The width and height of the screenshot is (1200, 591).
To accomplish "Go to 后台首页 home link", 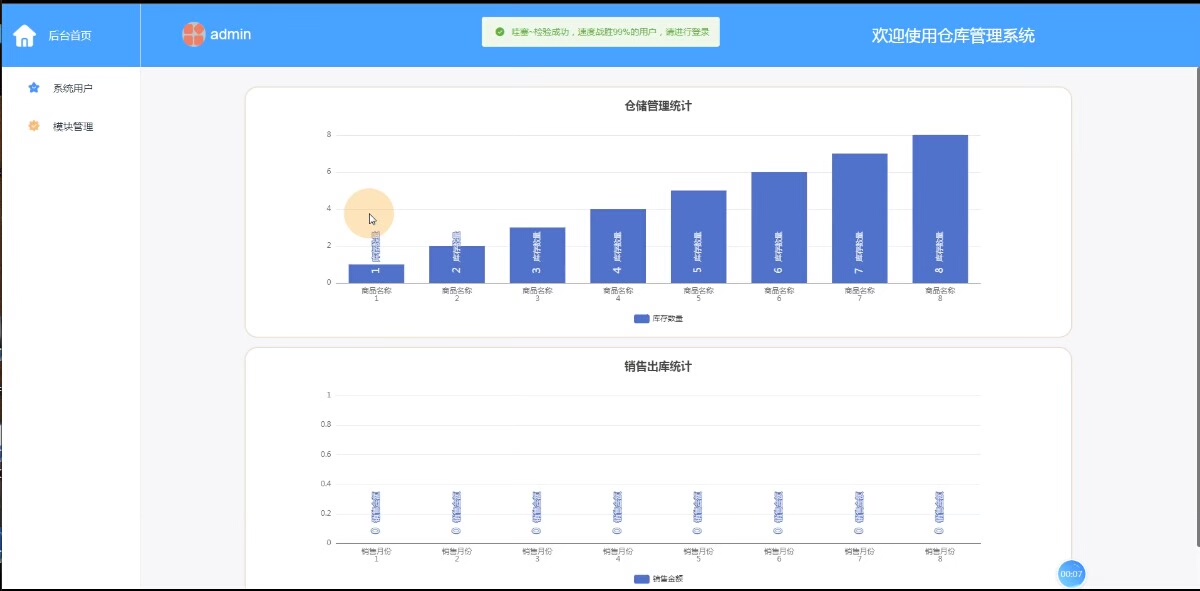I will 69,36.
